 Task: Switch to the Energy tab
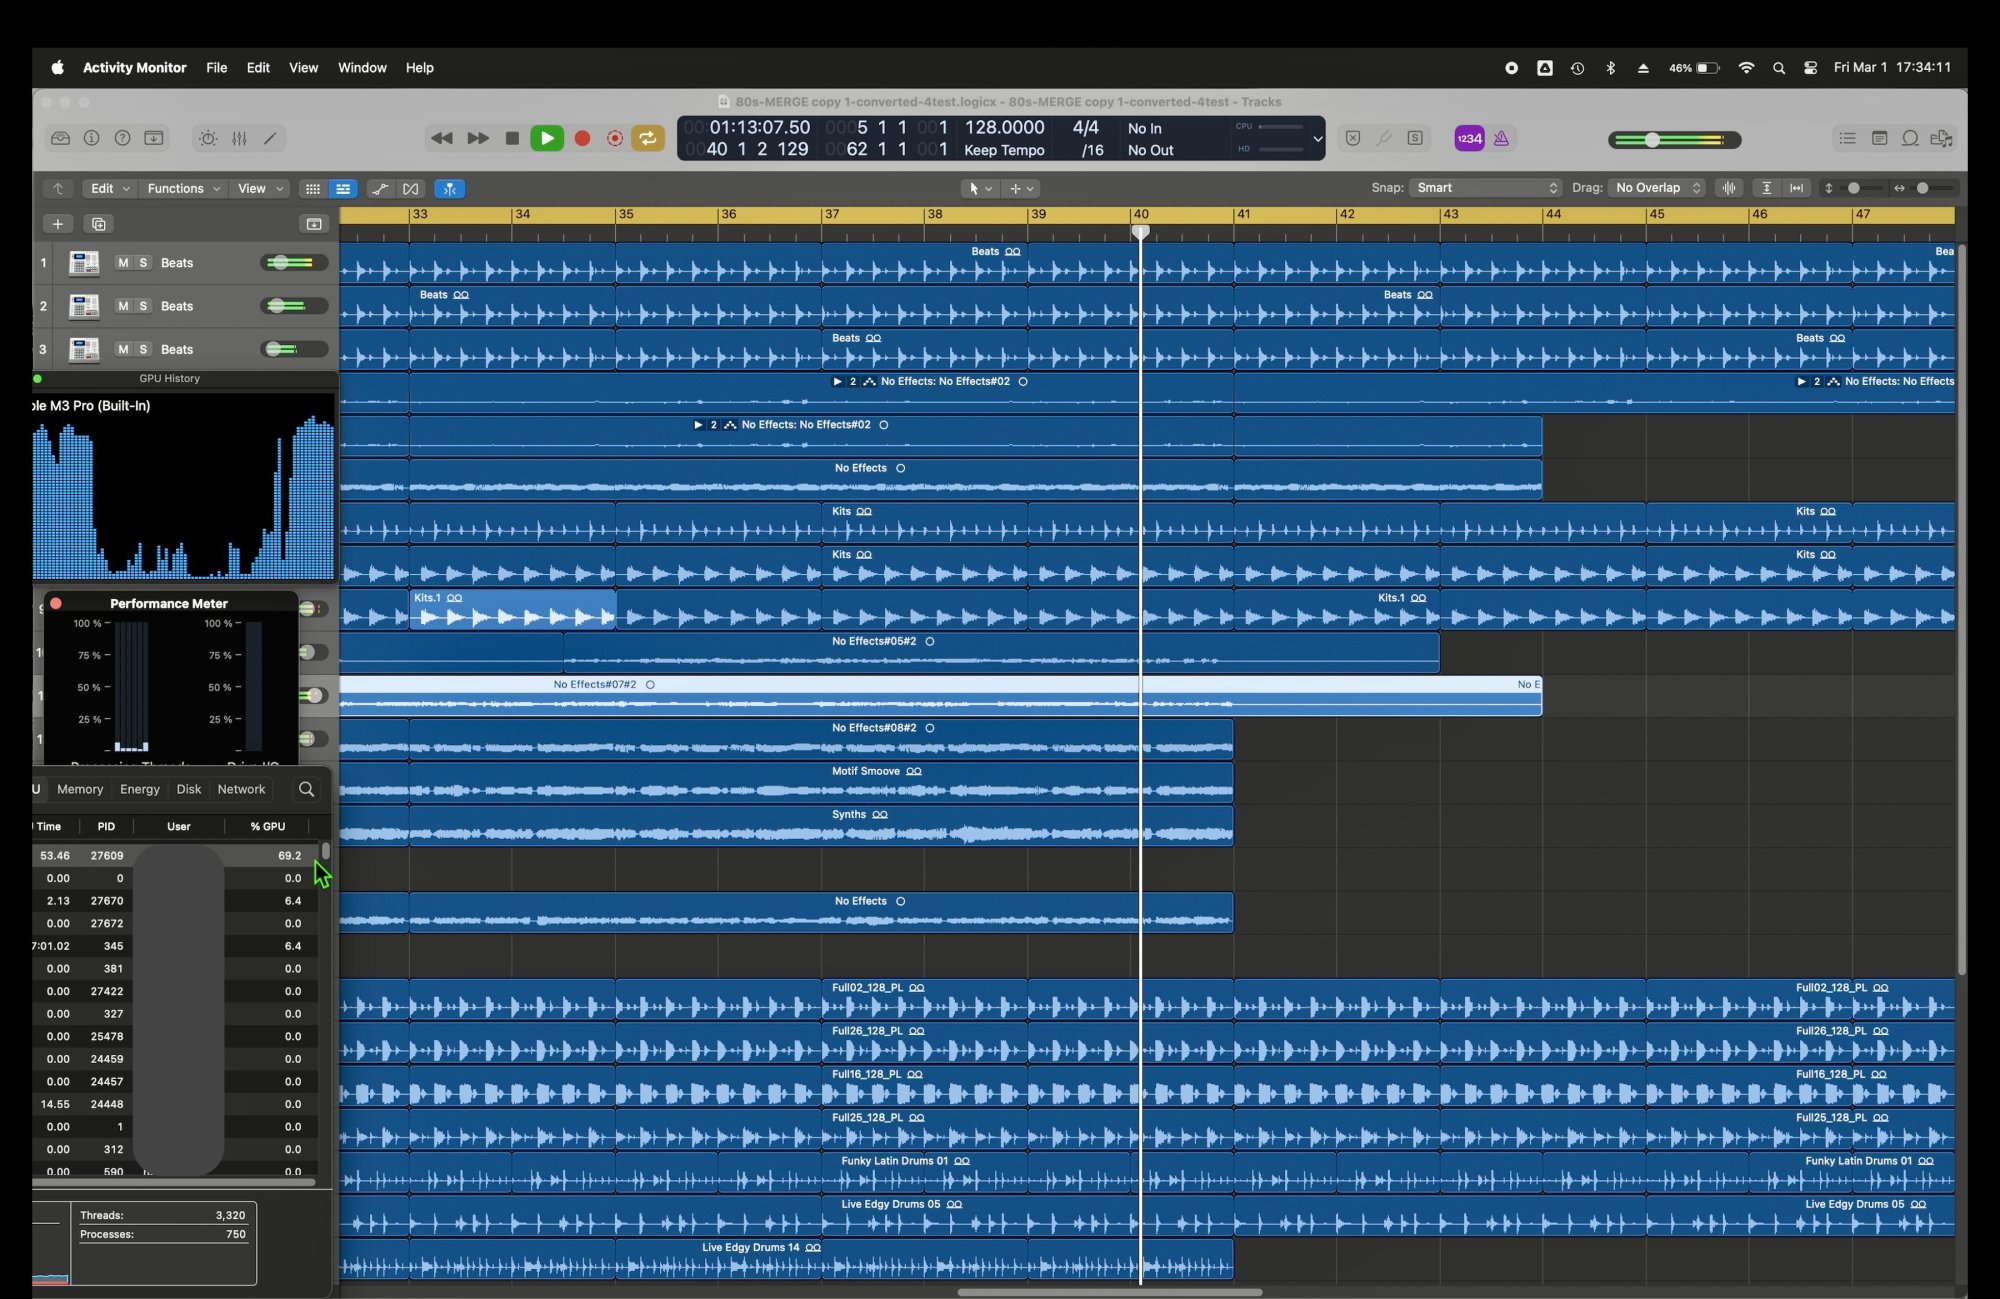(140, 789)
